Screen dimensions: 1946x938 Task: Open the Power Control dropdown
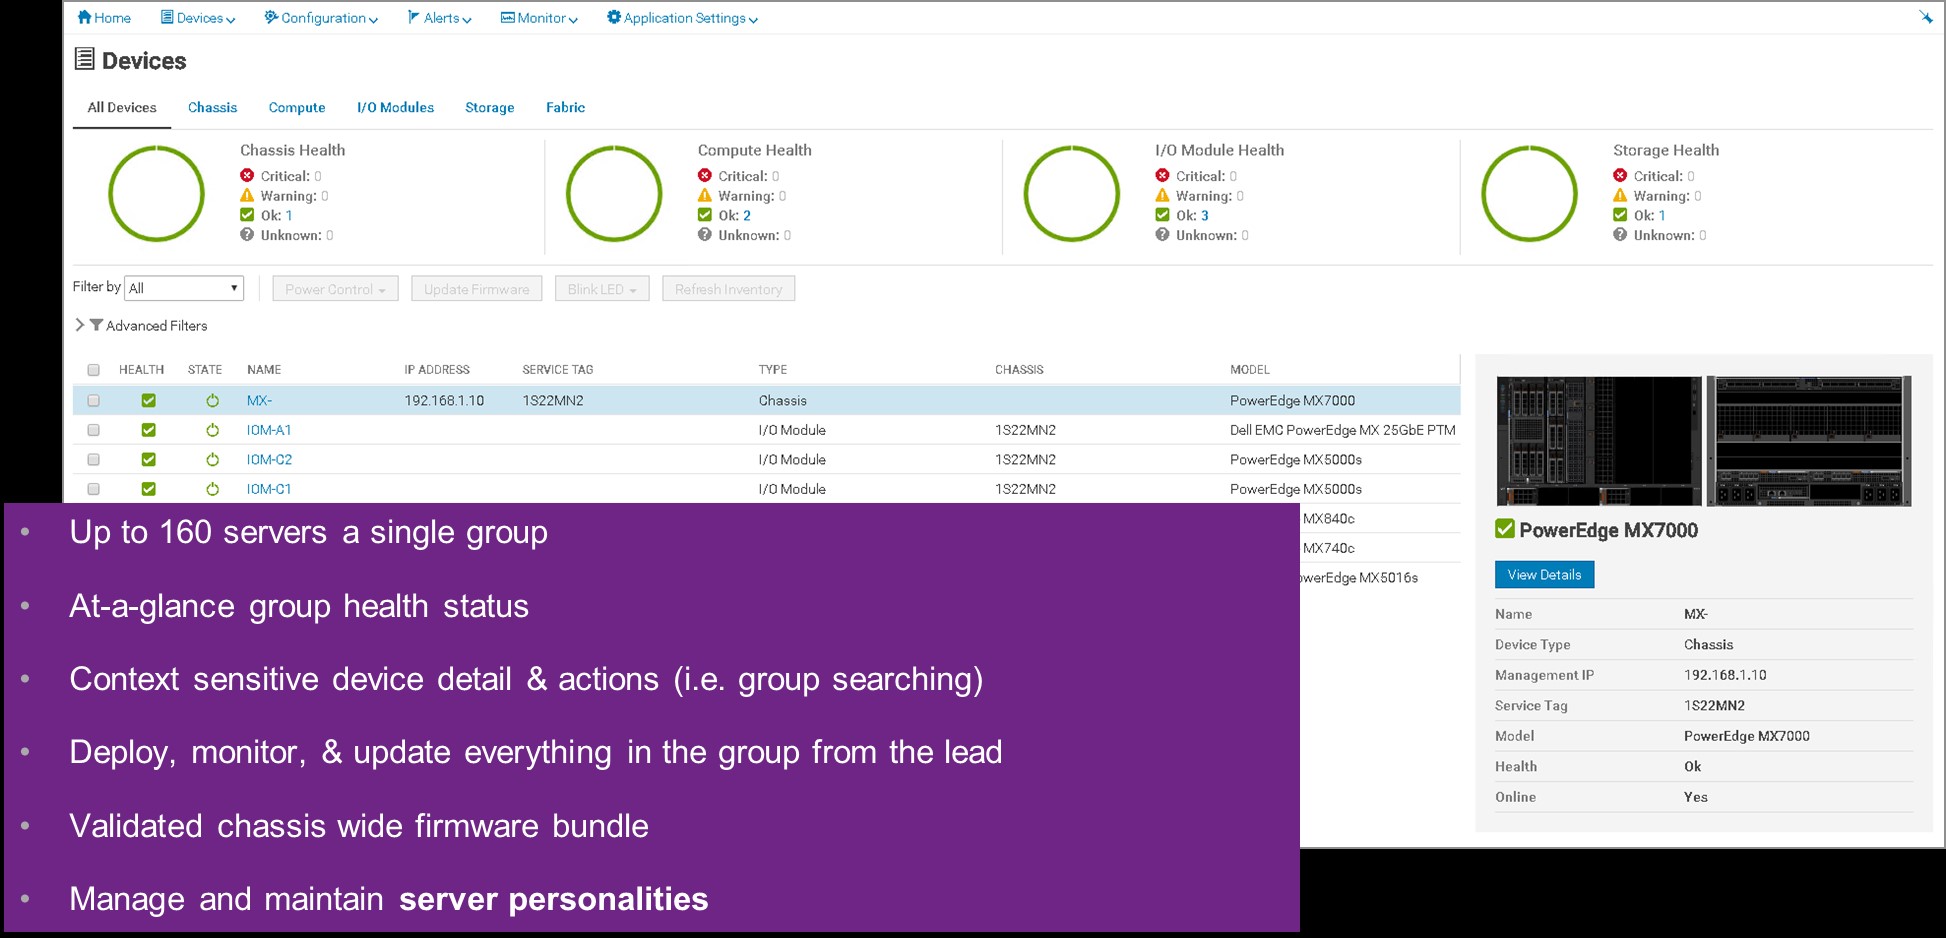pyautogui.click(x=335, y=289)
